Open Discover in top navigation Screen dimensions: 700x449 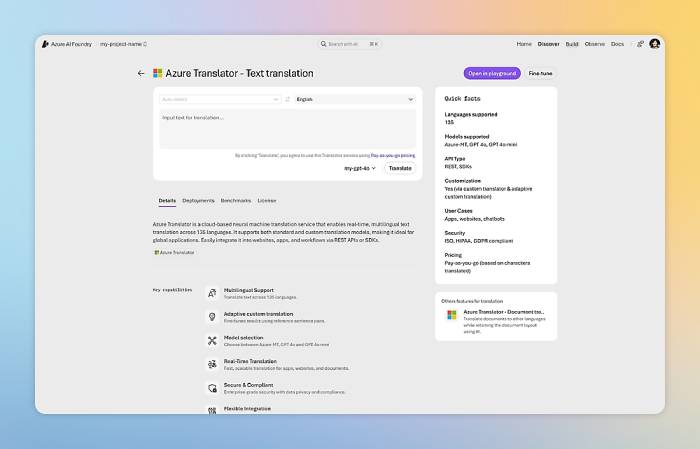(x=548, y=44)
